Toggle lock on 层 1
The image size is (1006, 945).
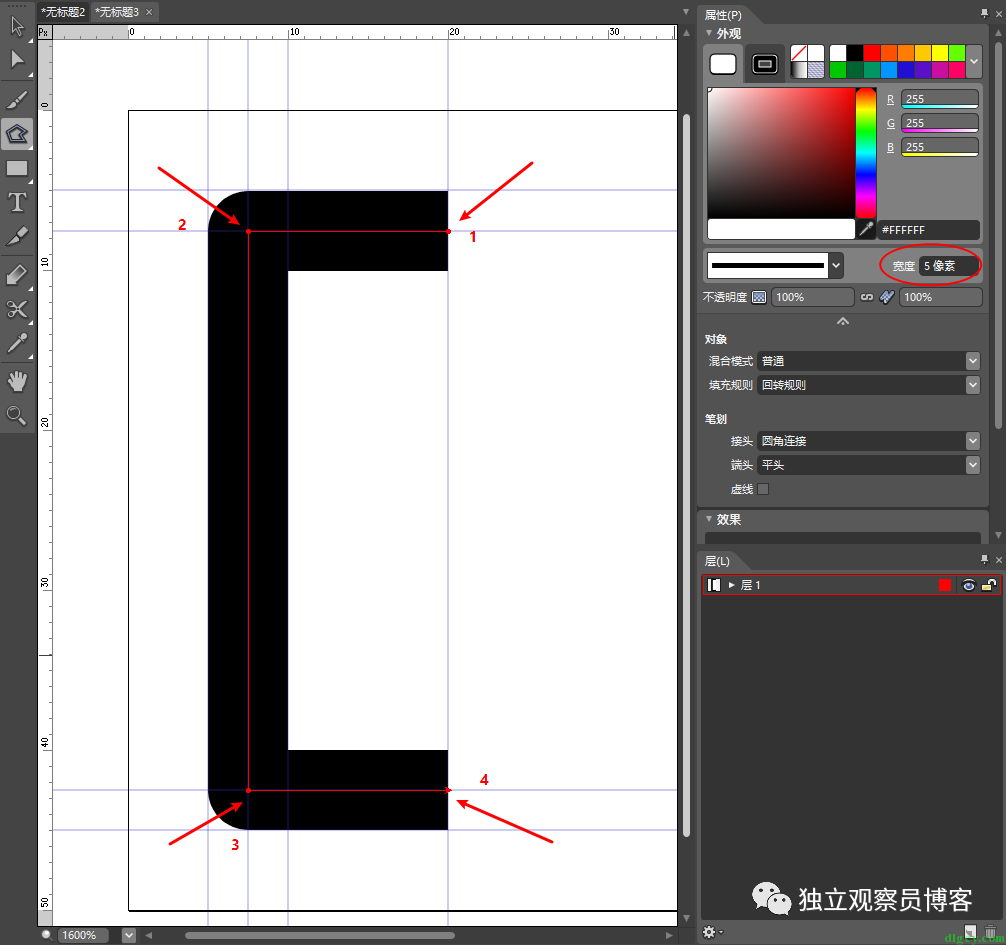coord(989,585)
